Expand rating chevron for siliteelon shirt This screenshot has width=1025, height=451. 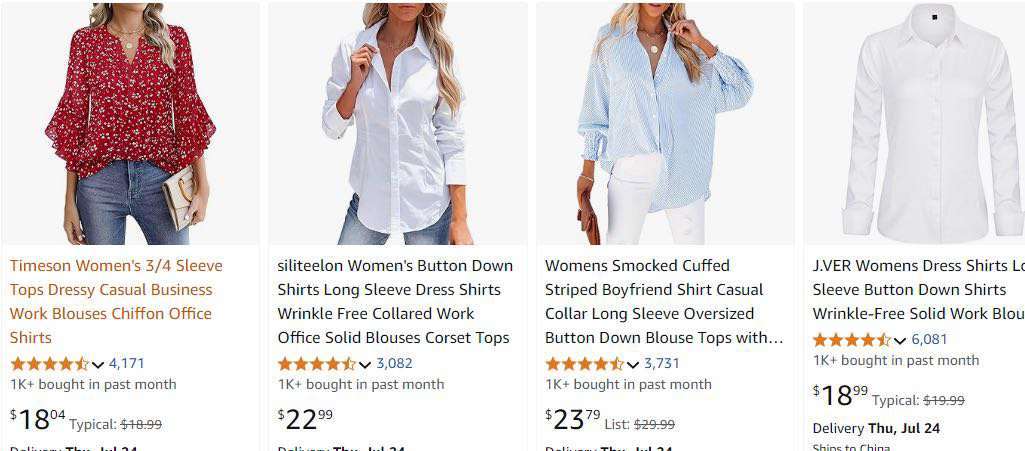point(365,364)
